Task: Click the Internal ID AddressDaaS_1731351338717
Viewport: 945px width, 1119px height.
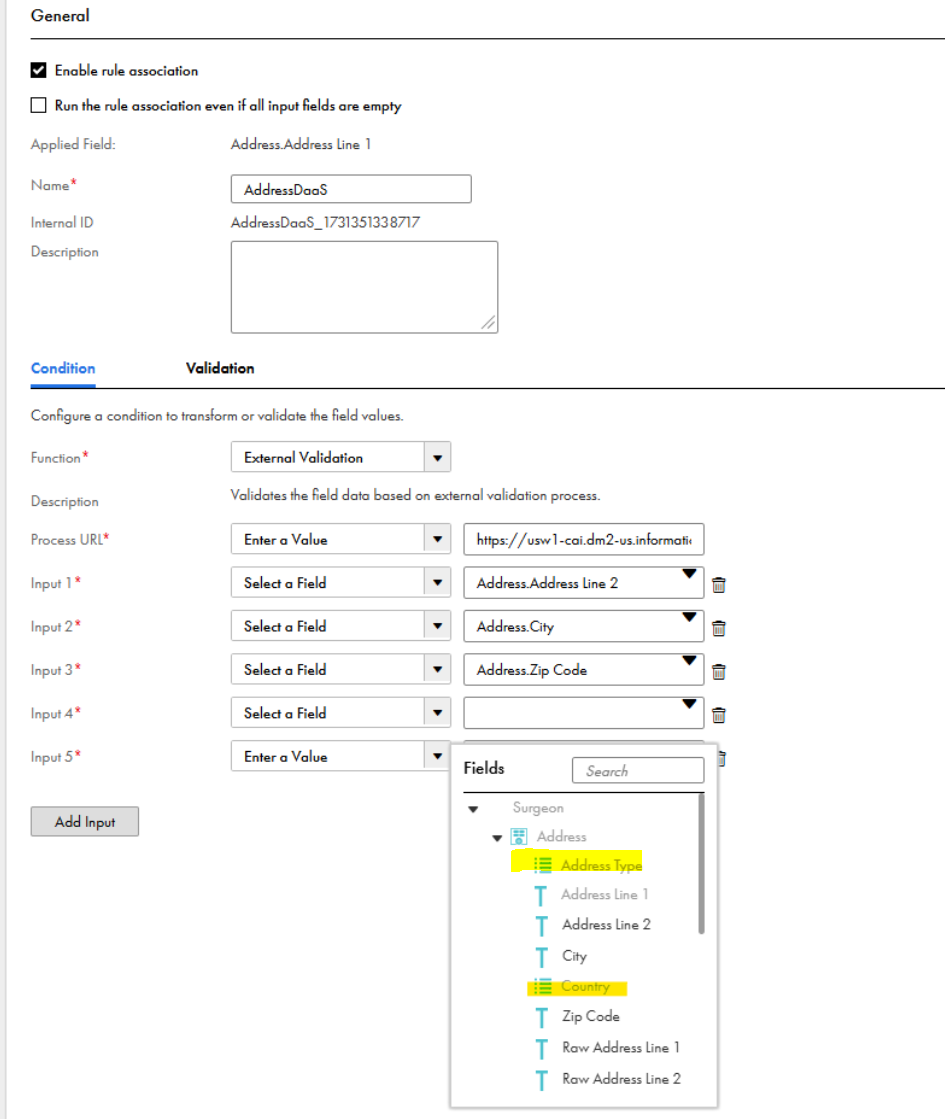Action: (325, 223)
